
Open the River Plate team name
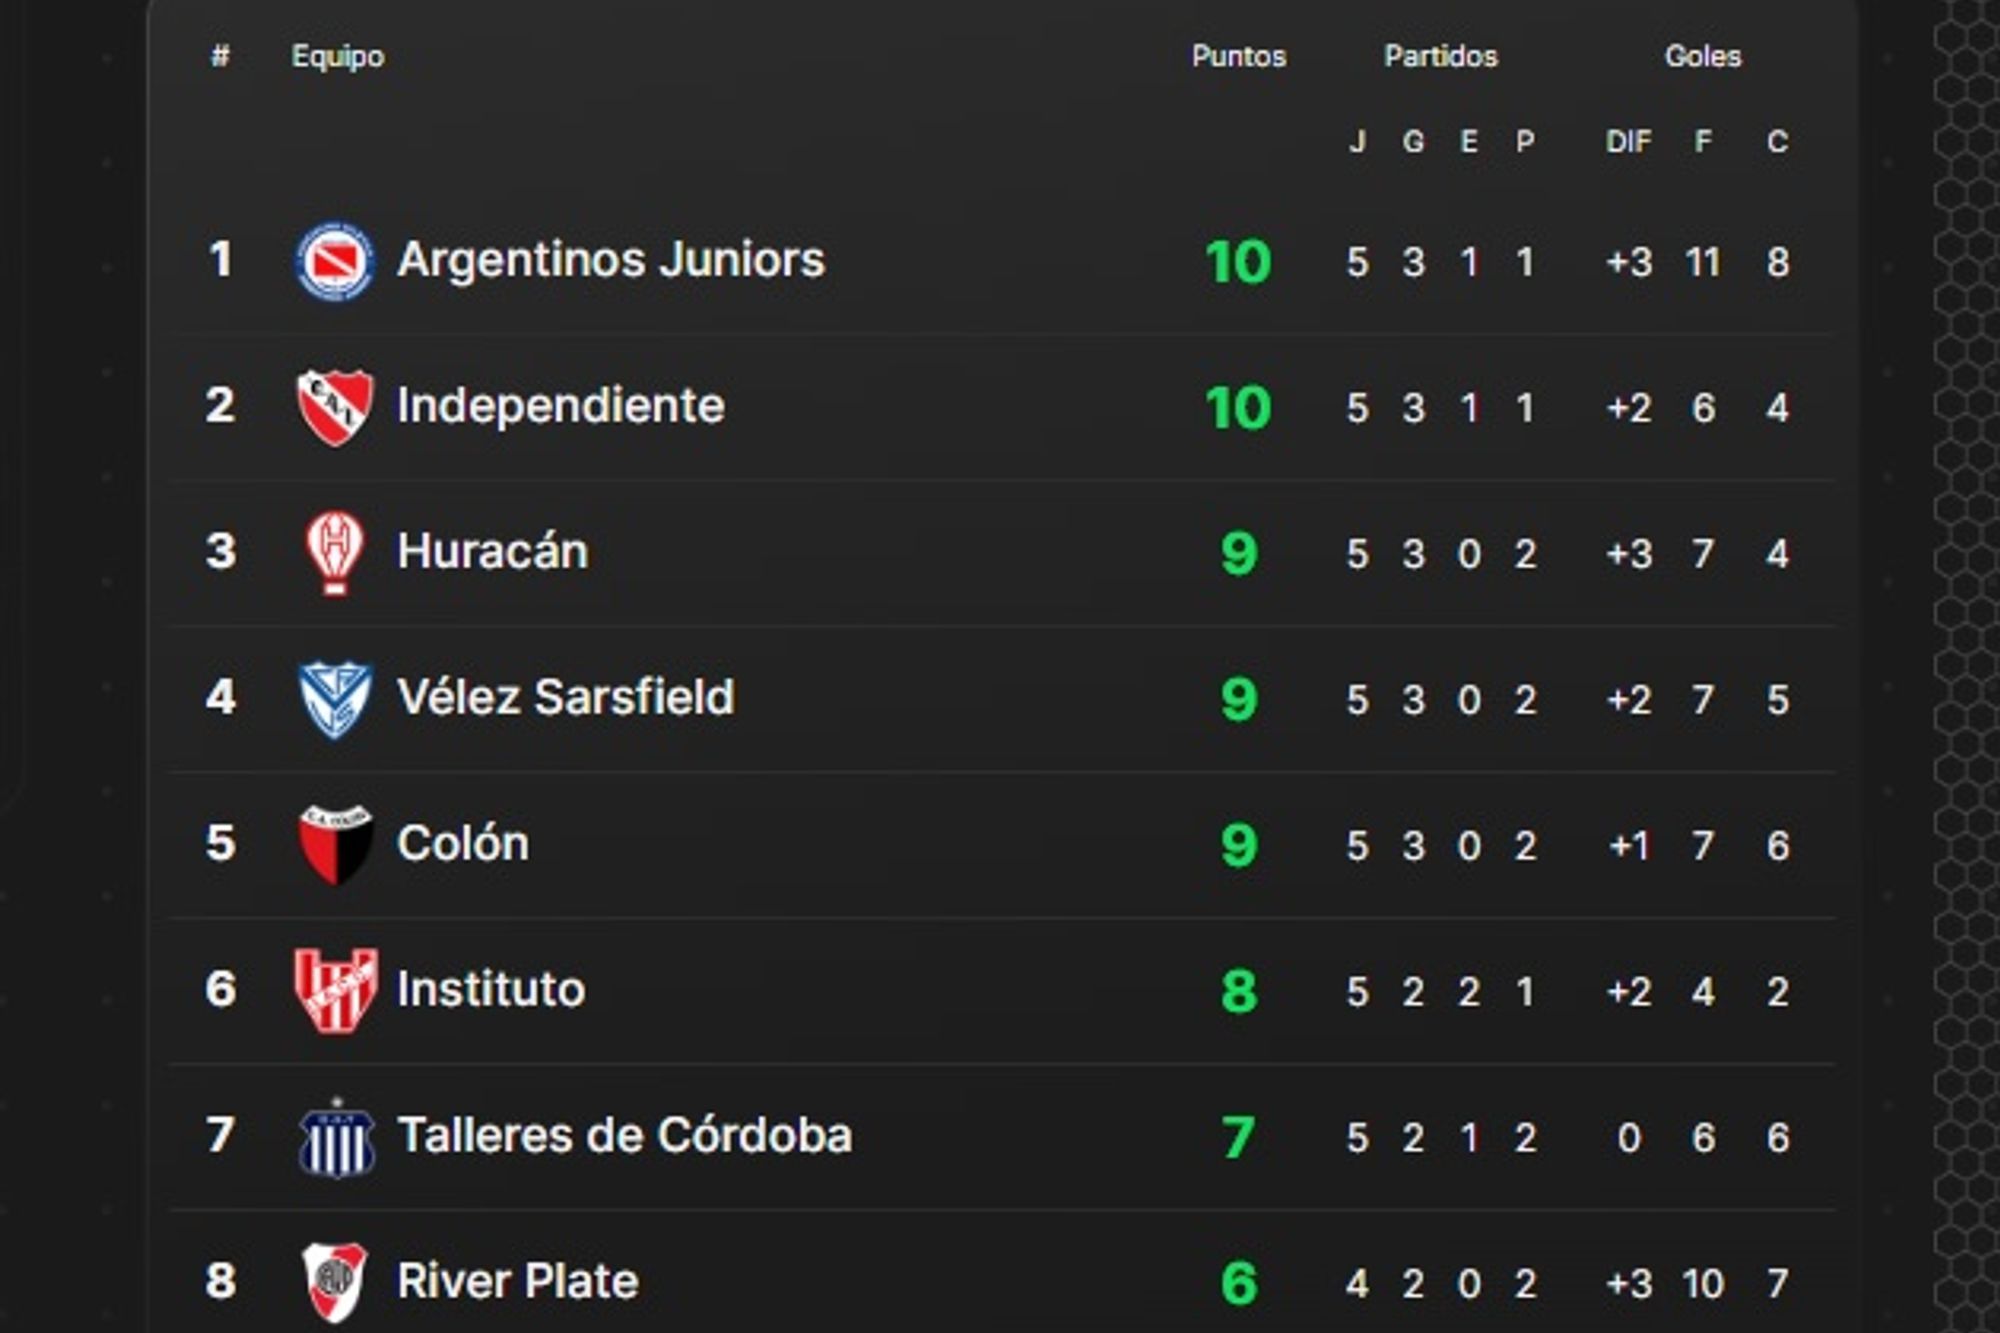[x=518, y=1282]
